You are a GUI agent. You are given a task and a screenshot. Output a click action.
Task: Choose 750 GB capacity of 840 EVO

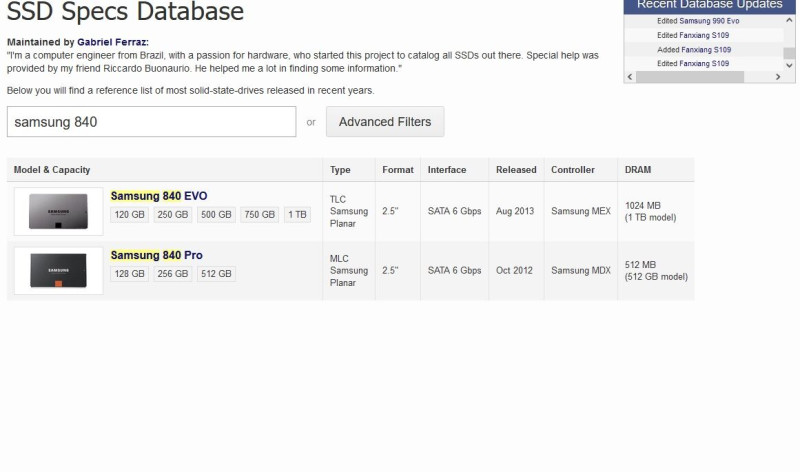click(259, 214)
